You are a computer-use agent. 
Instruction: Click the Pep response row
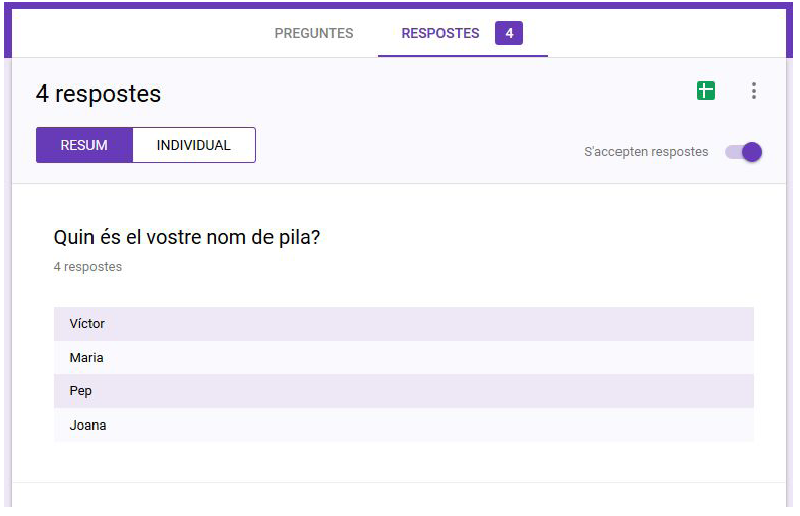pyautogui.click(x=403, y=391)
